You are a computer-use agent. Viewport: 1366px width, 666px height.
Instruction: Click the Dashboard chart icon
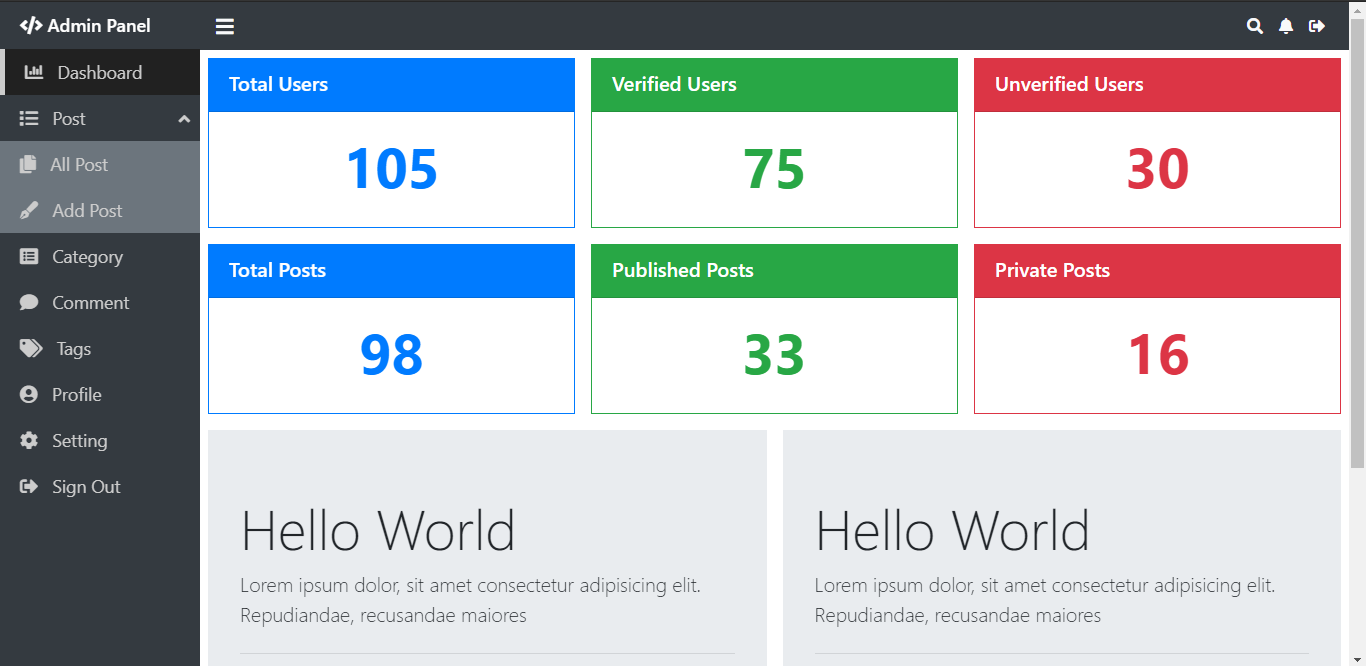[33, 72]
